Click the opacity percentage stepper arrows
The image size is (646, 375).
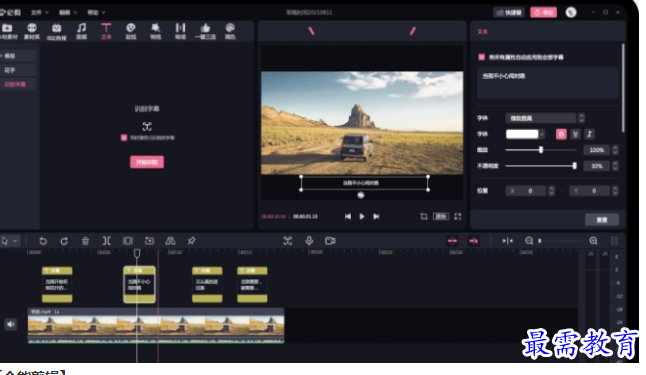[616, 166]
